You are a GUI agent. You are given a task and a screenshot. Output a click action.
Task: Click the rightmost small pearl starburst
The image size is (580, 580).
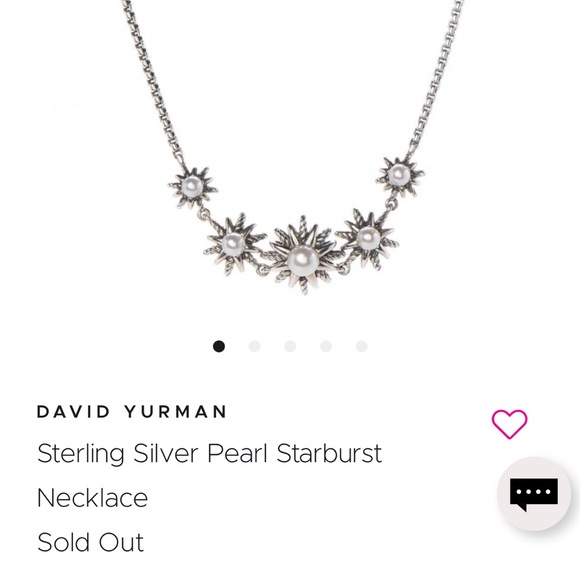point(399,176)
